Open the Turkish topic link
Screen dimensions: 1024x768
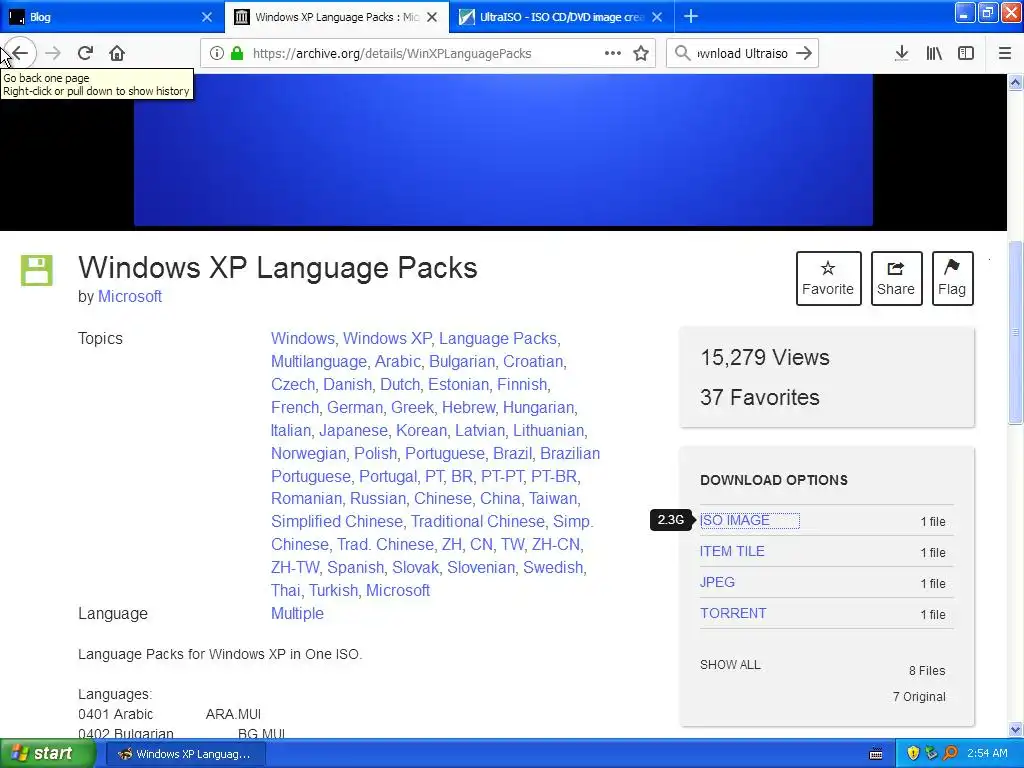(x=334, y=590)
